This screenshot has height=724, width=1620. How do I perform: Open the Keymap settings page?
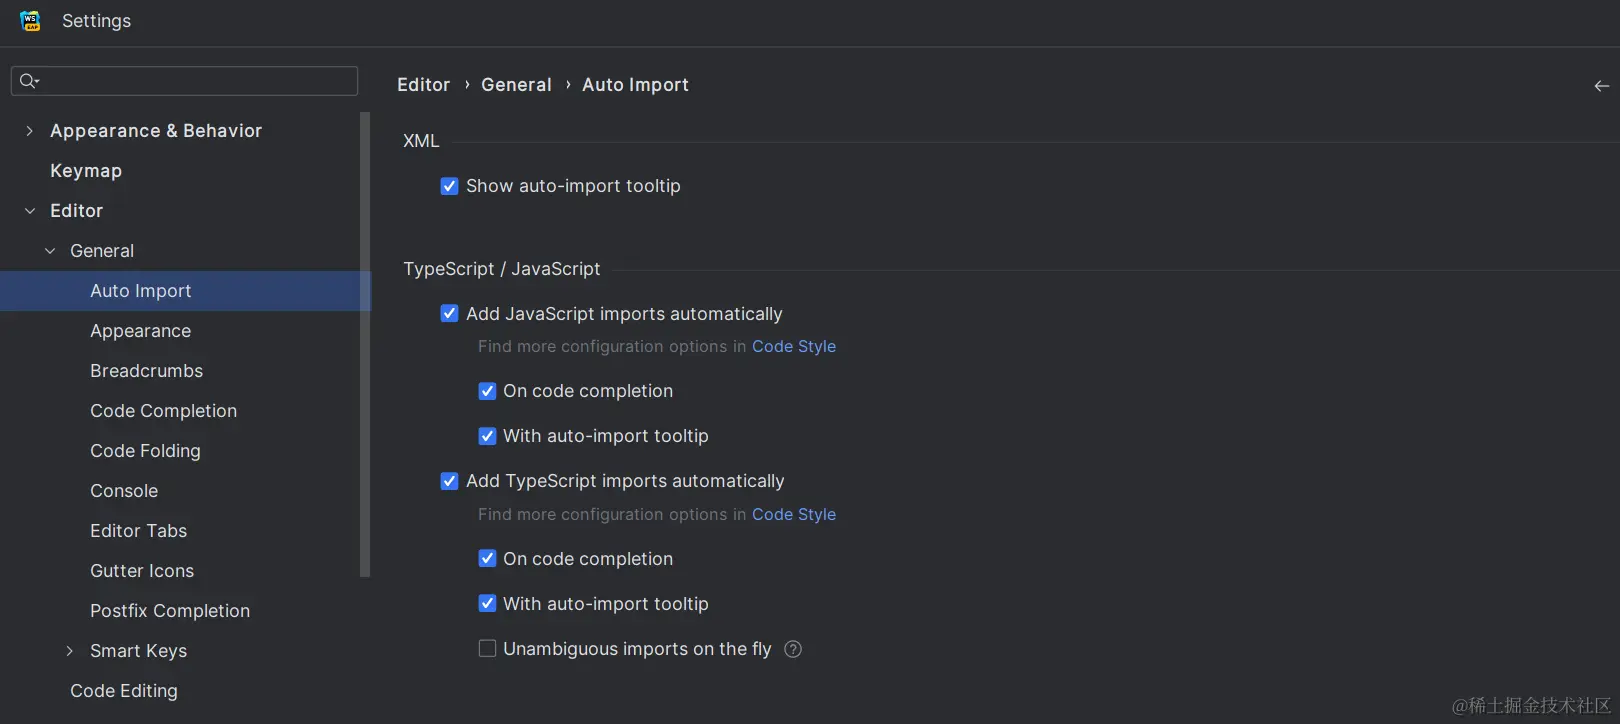click(x=85, y=170)
